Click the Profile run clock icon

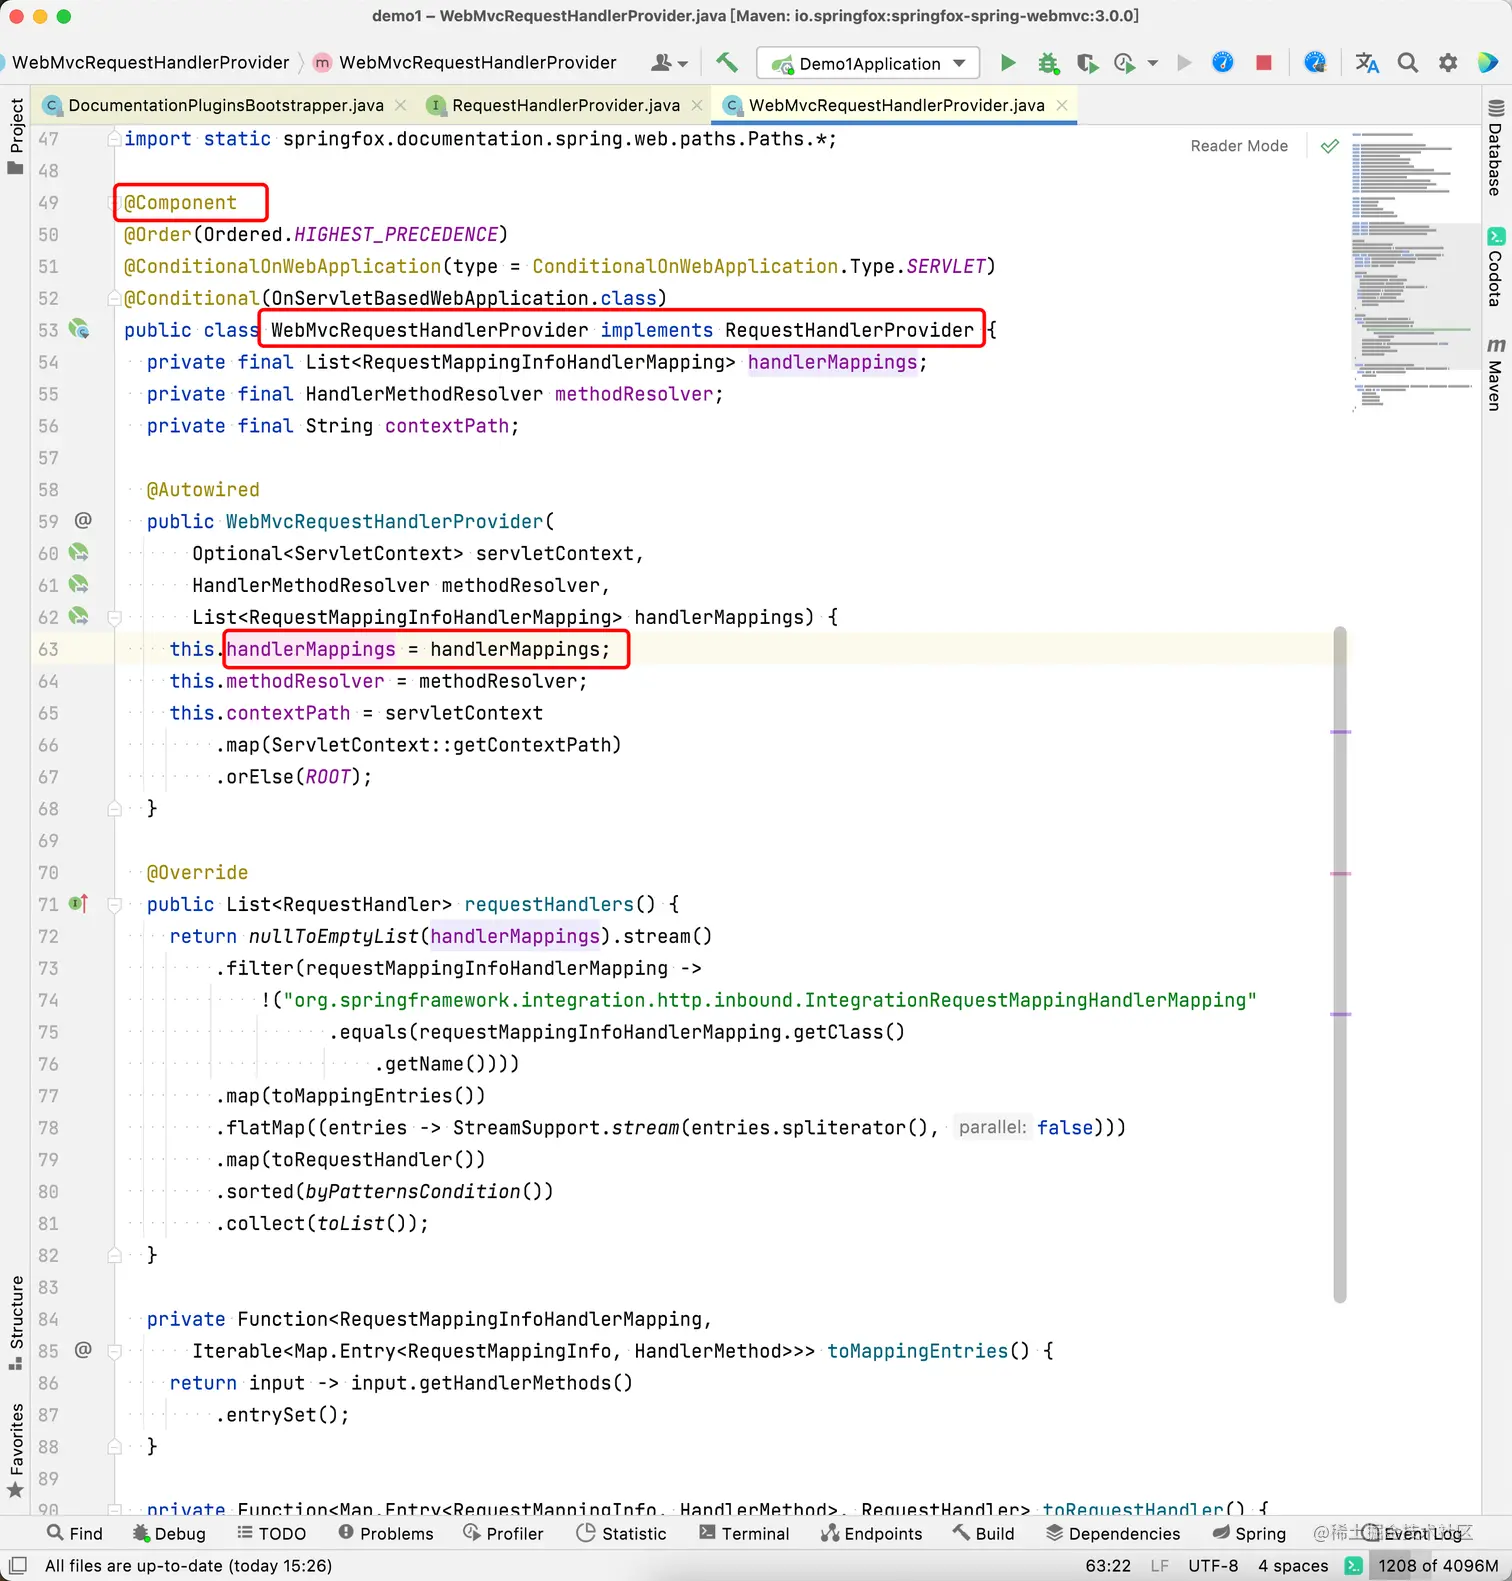pyautogui.click(x=1125, y=63)
